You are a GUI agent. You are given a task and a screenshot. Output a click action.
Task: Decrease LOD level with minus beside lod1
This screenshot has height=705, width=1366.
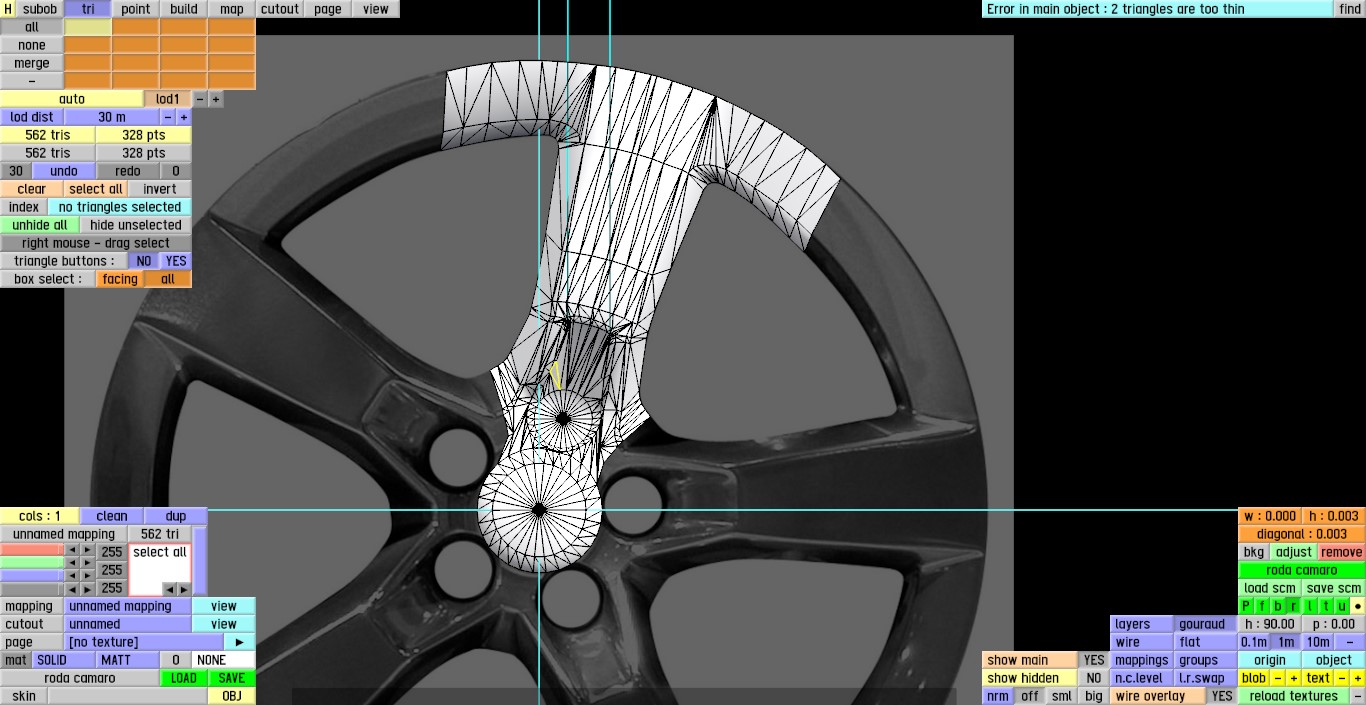(200, 99)
